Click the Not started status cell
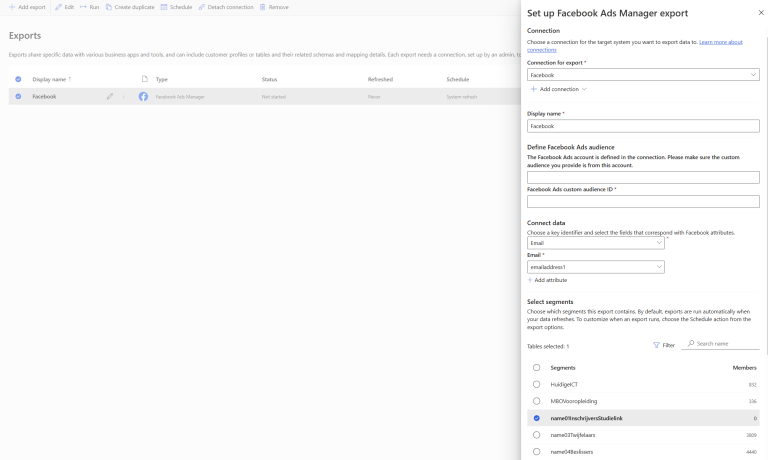Viewport: 768px width, 460px height. pos(274,97)
